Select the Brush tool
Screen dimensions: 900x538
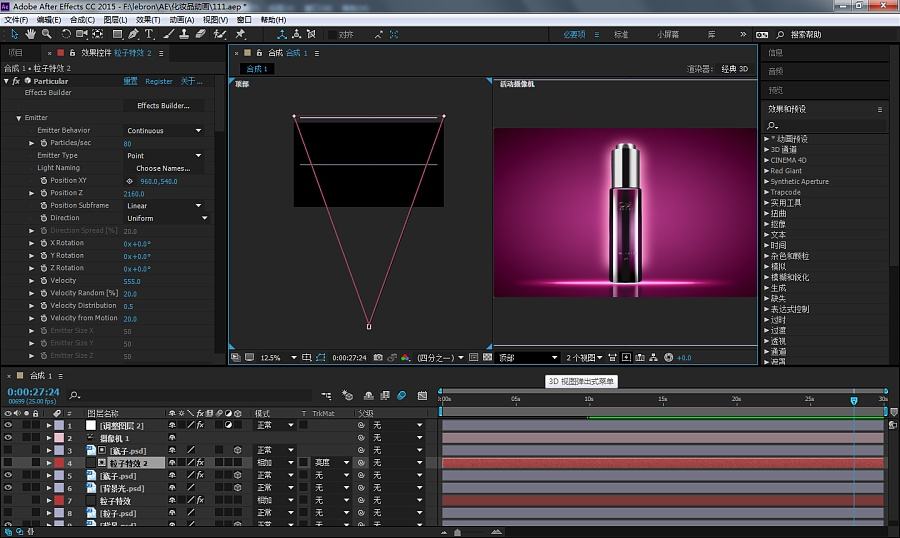click(x=168, y=34)
